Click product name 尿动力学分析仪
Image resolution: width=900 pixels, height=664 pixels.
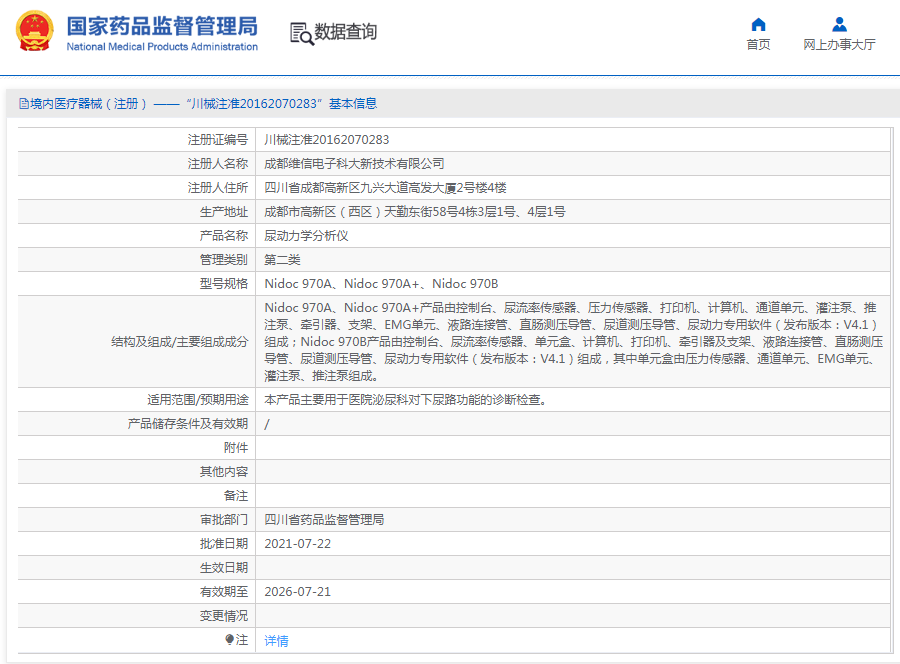coord(305,236)
